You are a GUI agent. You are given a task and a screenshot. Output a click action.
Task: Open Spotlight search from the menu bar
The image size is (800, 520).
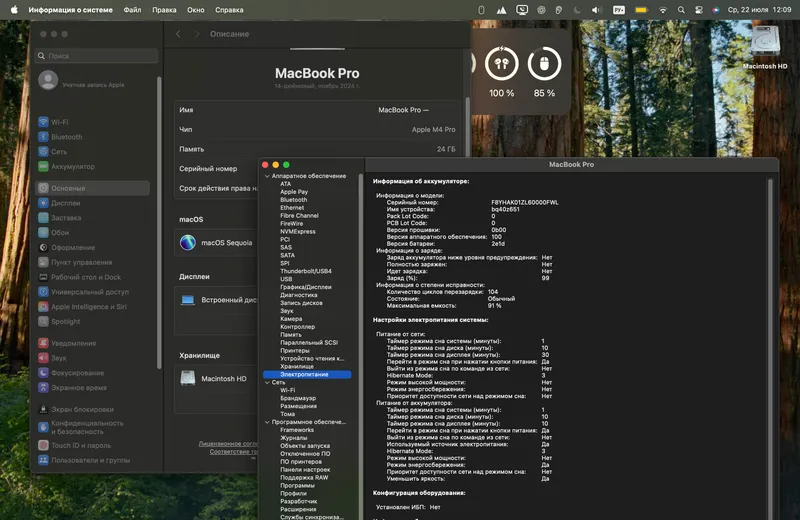click(681, 10)
